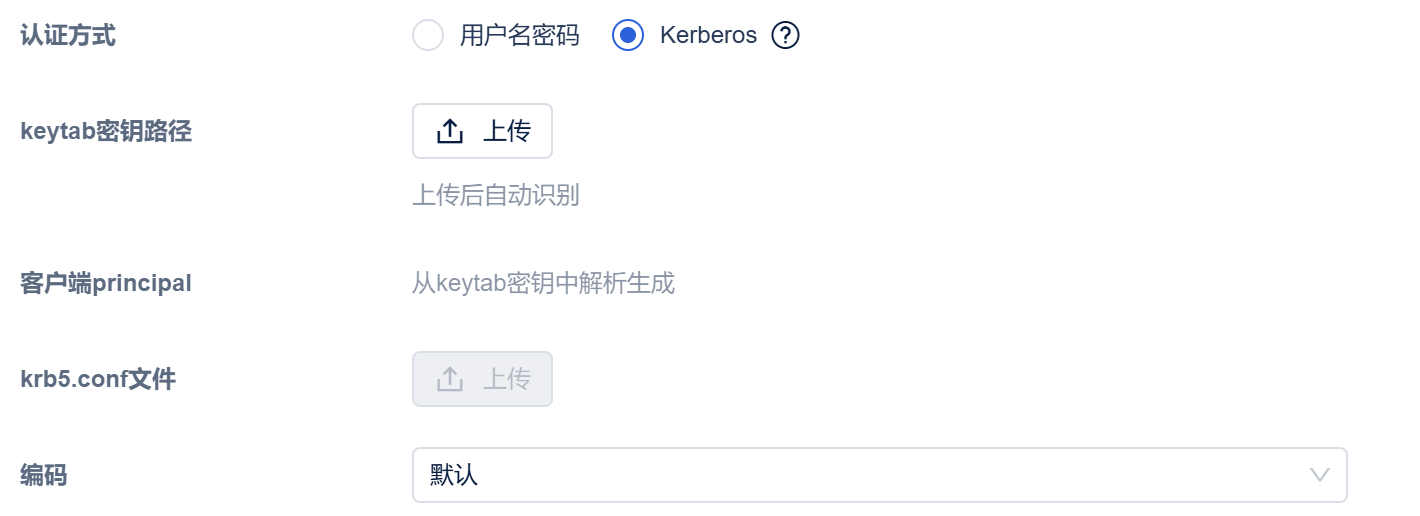The width and height of the screenshot is (1420, 516).
Task: Click the 编码 field label
Action: tap(44, 474)
